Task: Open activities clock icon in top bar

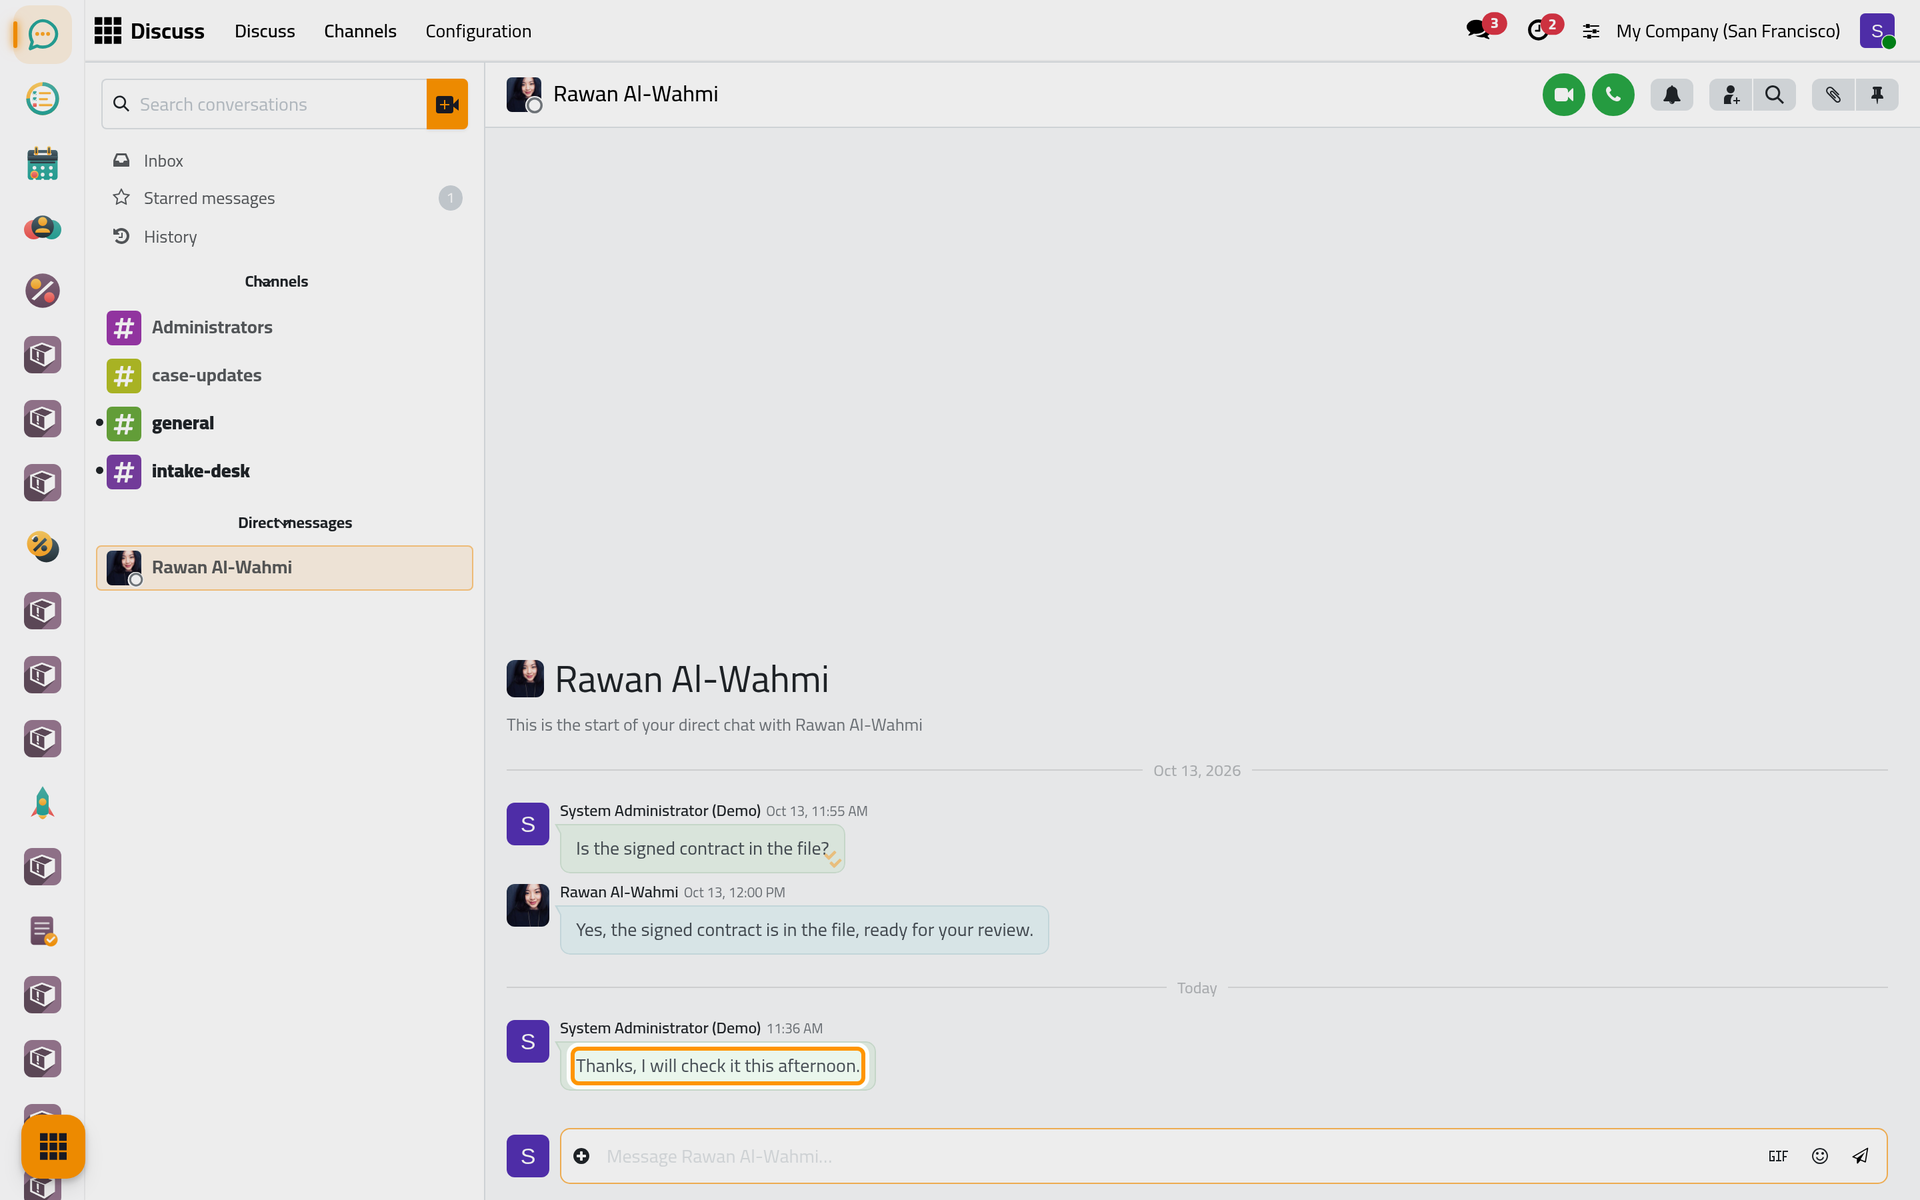Action: 1540,30
